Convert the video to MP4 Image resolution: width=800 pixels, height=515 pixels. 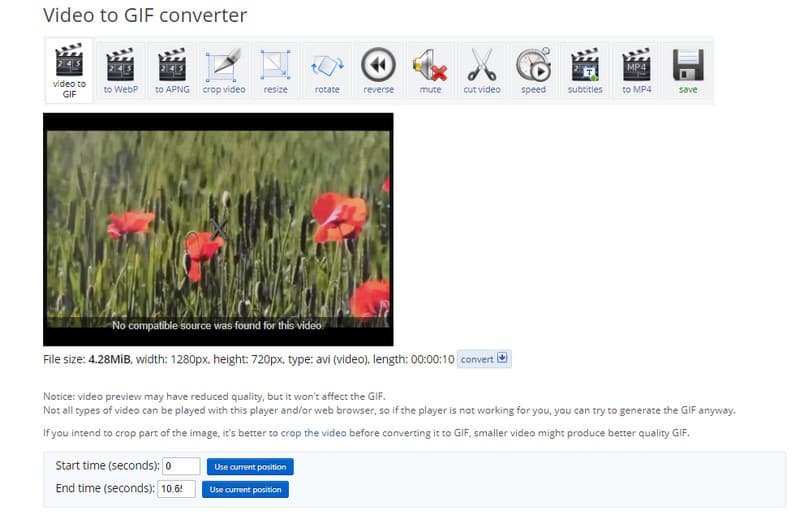pos(636,70)
